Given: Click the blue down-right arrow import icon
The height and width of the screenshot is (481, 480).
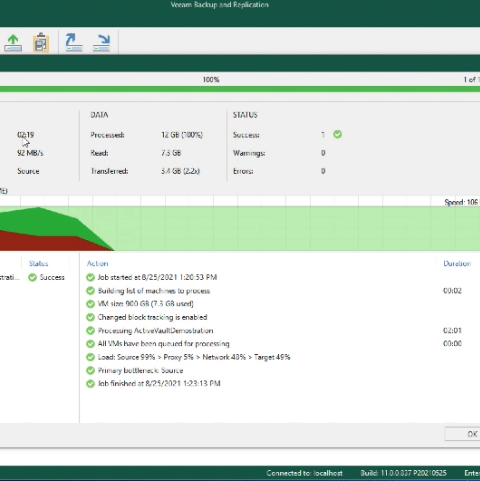Looking at the screenshot, I should [101, 42].
